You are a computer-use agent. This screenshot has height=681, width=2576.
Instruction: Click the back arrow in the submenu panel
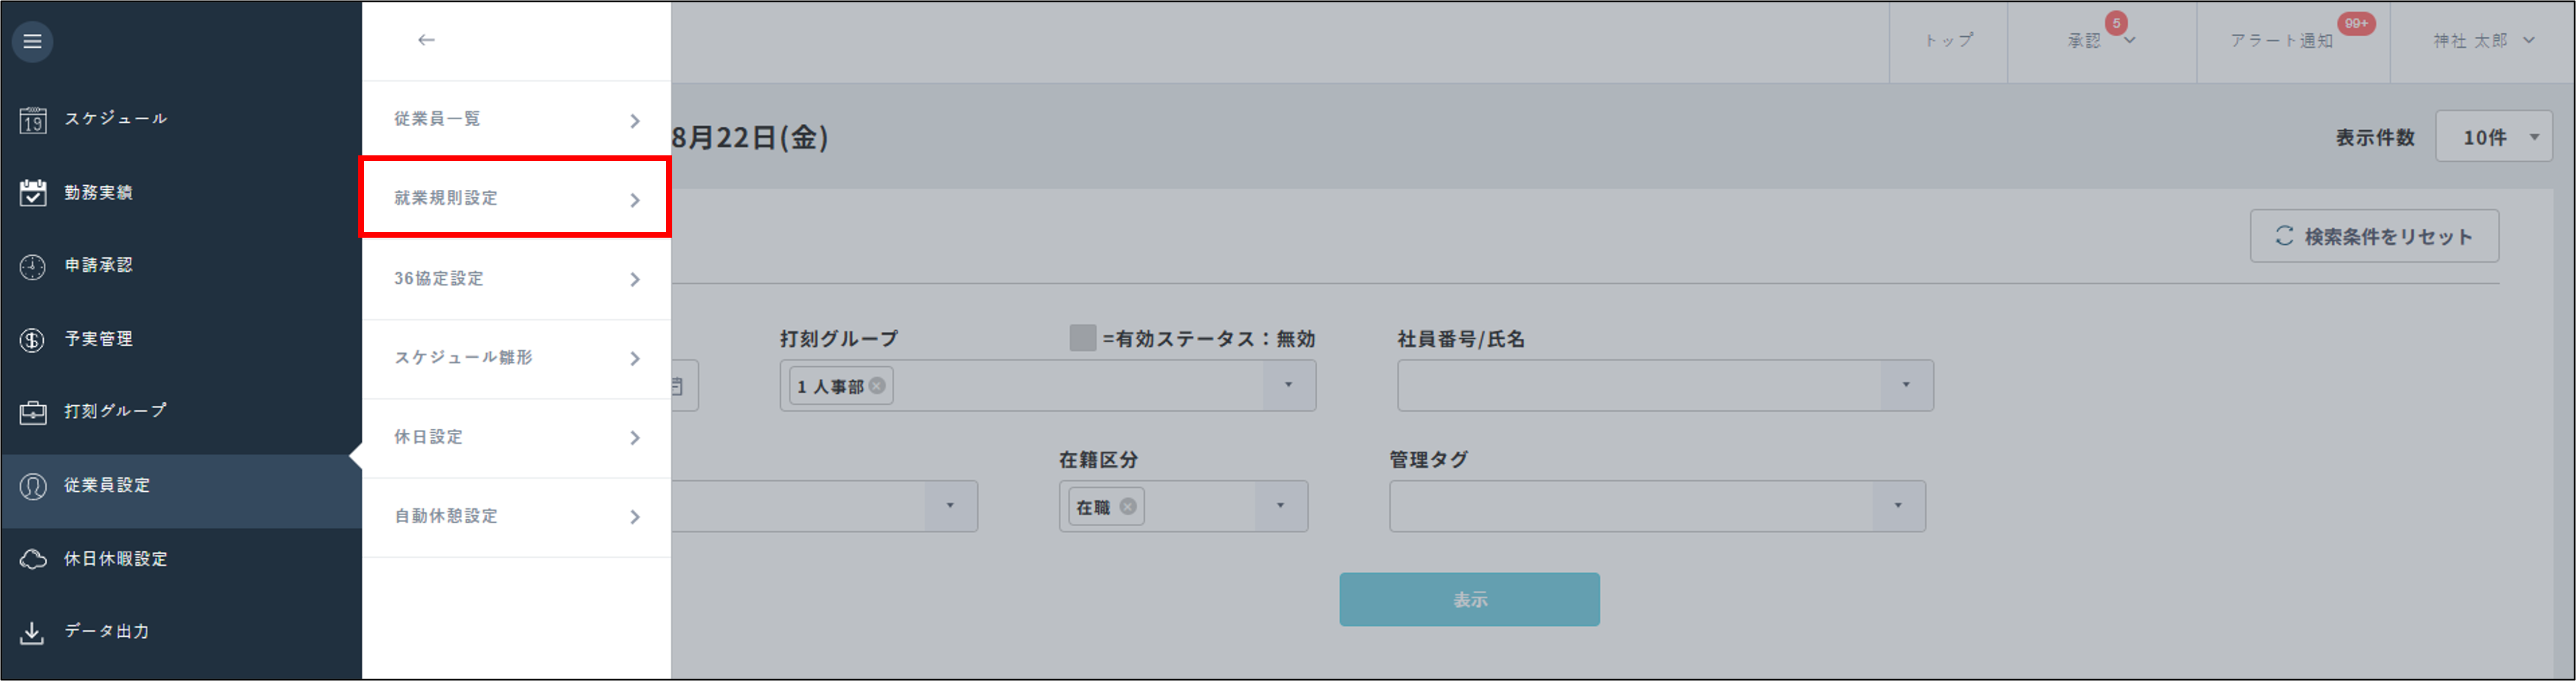(x=426, y=40)
